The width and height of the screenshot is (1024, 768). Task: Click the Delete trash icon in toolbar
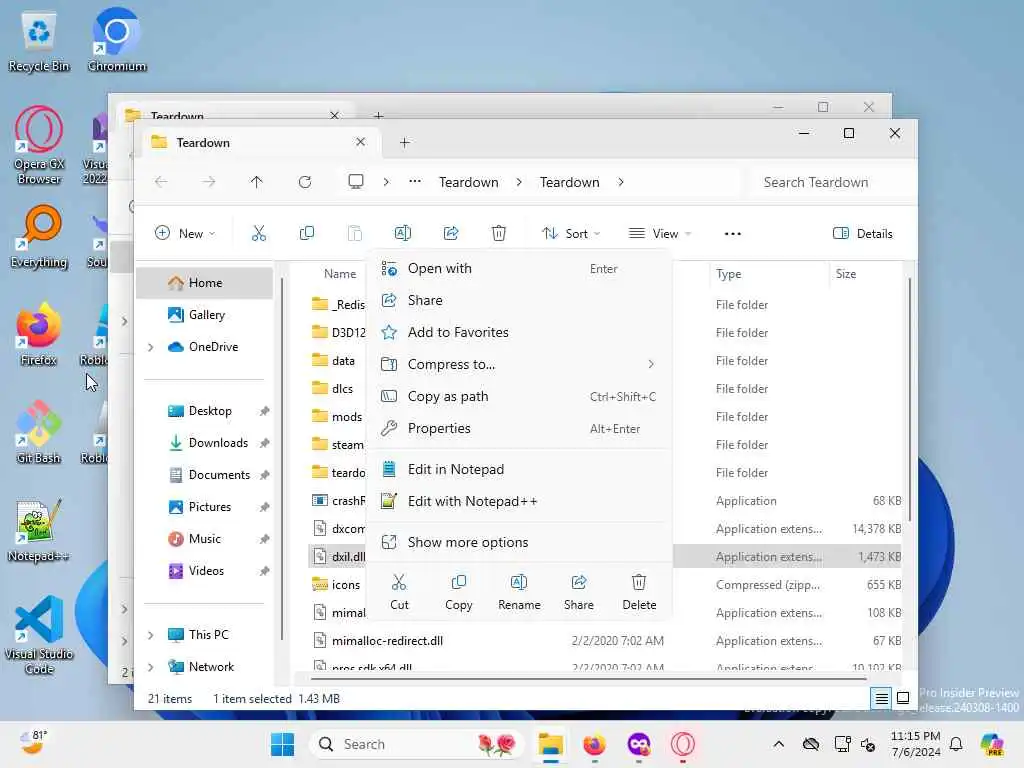498,233
